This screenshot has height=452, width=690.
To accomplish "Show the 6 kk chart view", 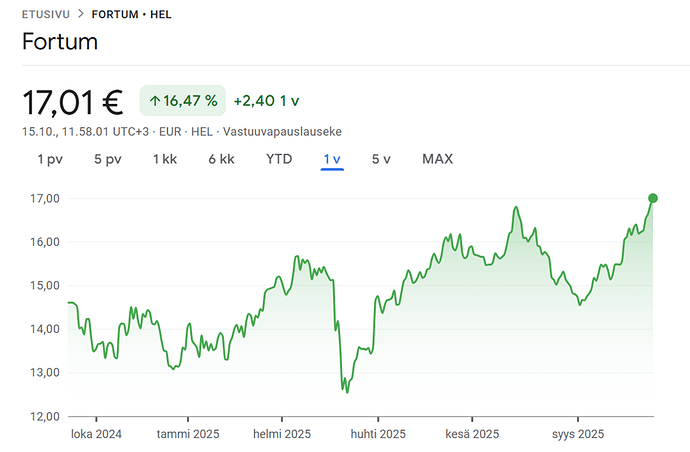I will [x=221, y=159].
